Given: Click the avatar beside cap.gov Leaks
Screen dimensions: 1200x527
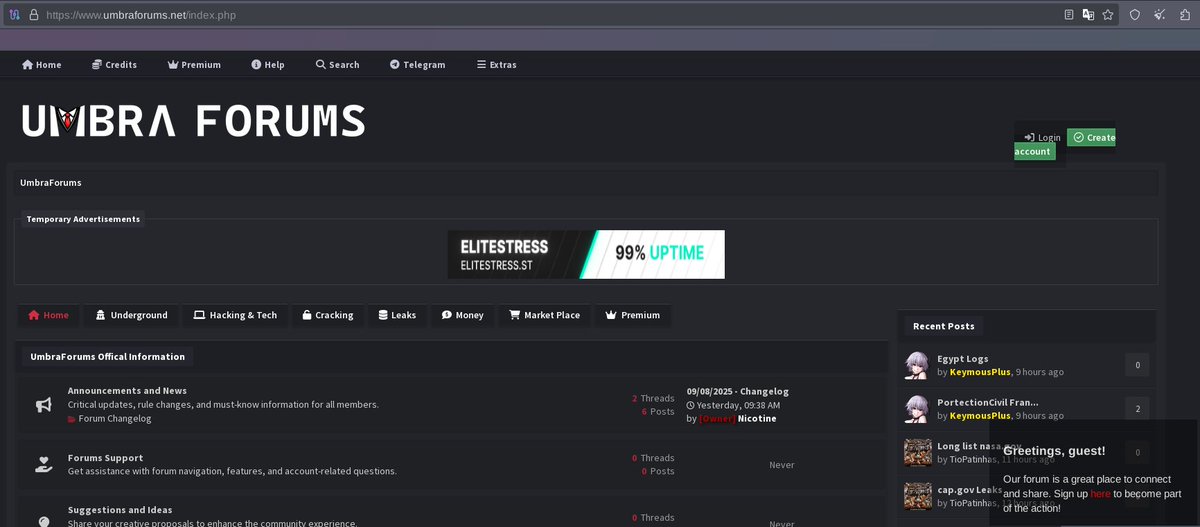Looking at the screenshot, I should [x=917, y=496].
